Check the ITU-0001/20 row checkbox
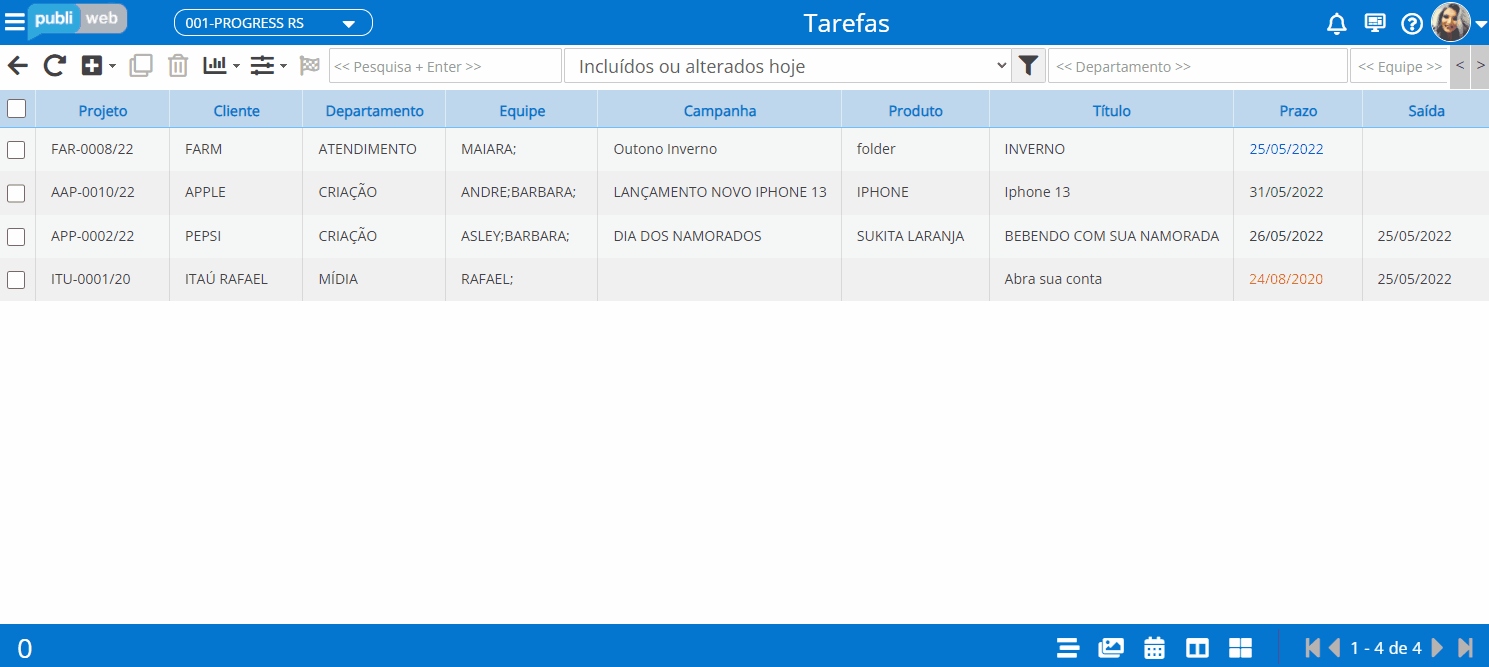This screenshot has width=1489, height=667. pyautogui.click(x=16, y=280)
